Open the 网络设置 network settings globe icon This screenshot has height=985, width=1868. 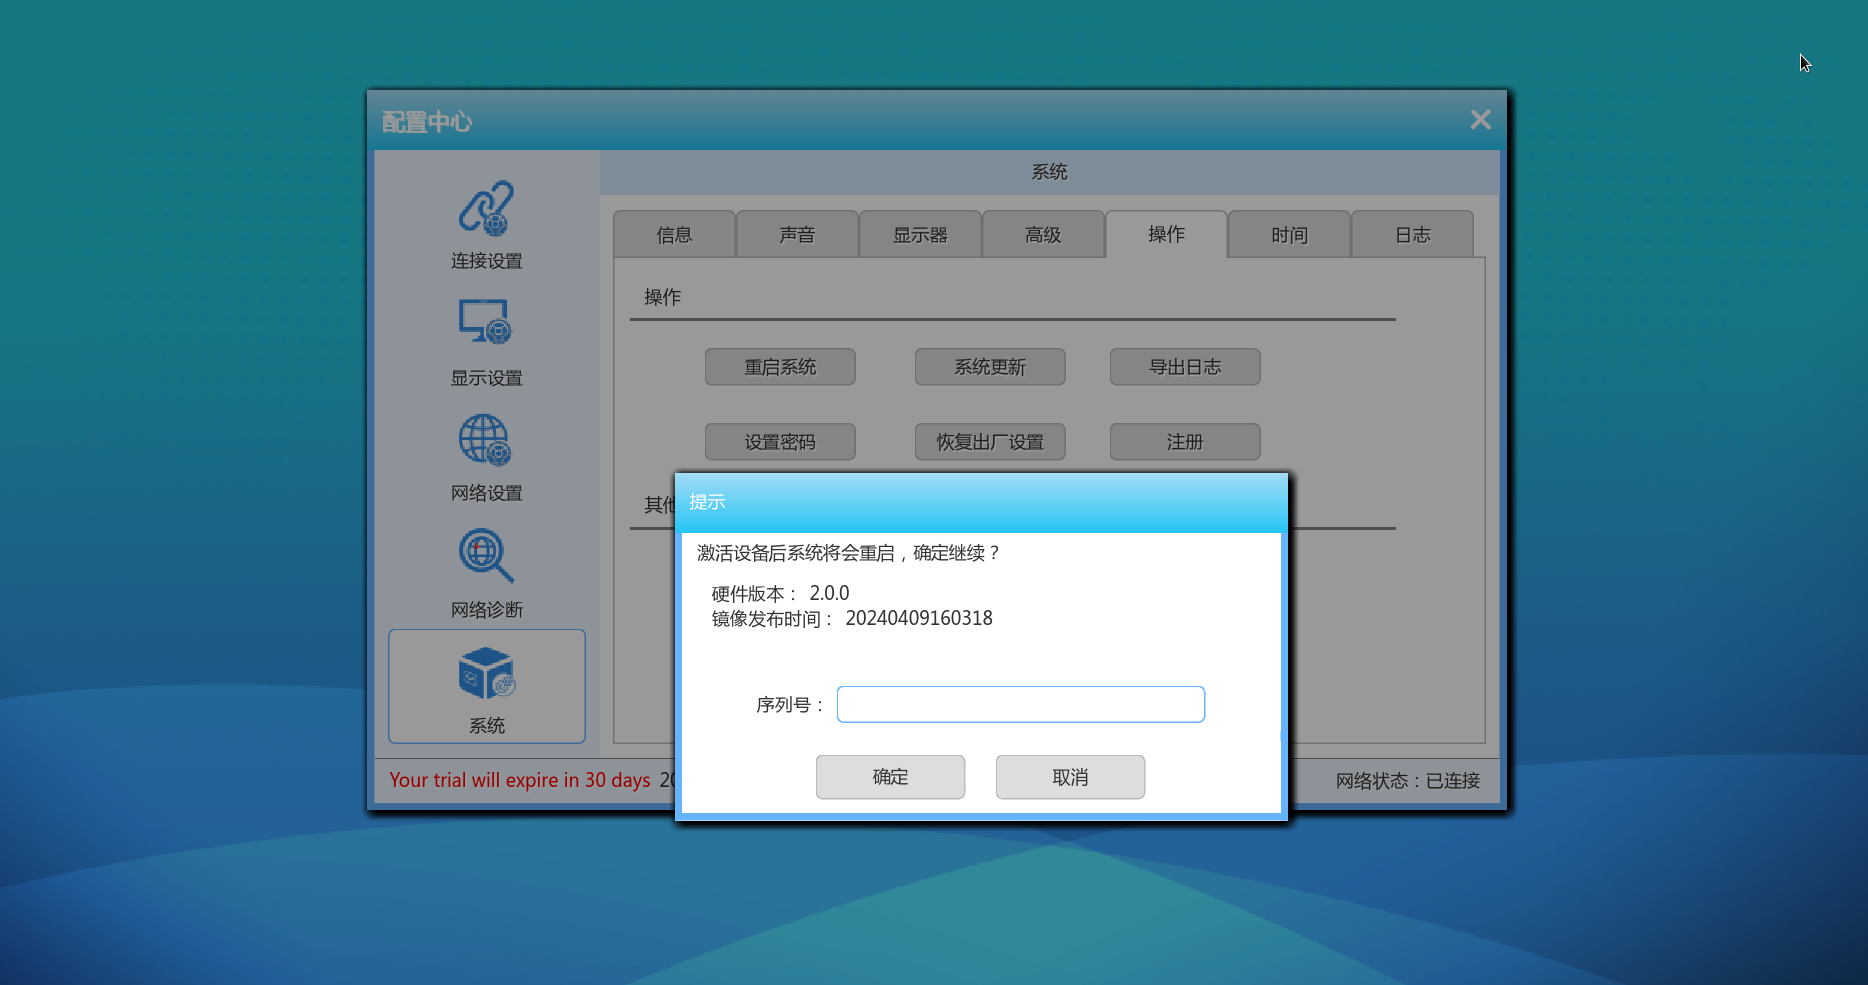click(486, 440)
